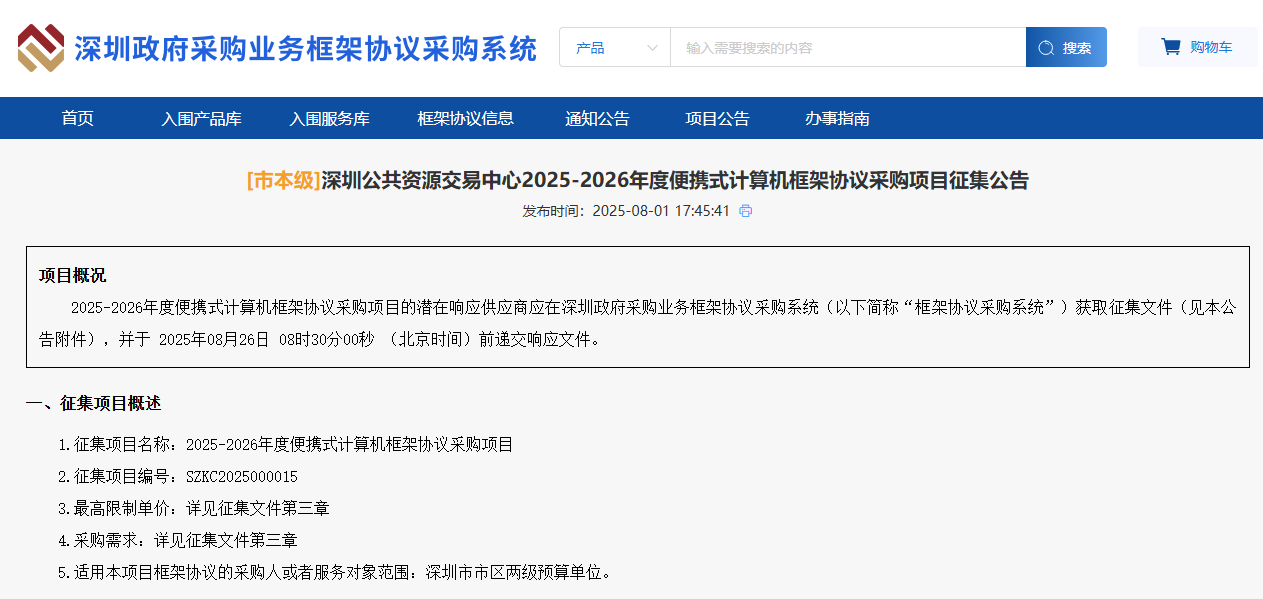This screenshot has width=1263, height=599.
Task: Open the 2025-2026年度便携式计算机 announcement title link
Action: click(x=631, y=181)
